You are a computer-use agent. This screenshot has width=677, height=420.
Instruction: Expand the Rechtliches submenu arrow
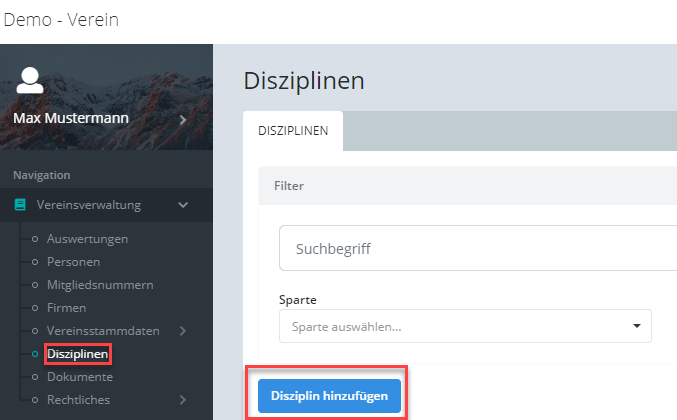[x=183, y=400]
